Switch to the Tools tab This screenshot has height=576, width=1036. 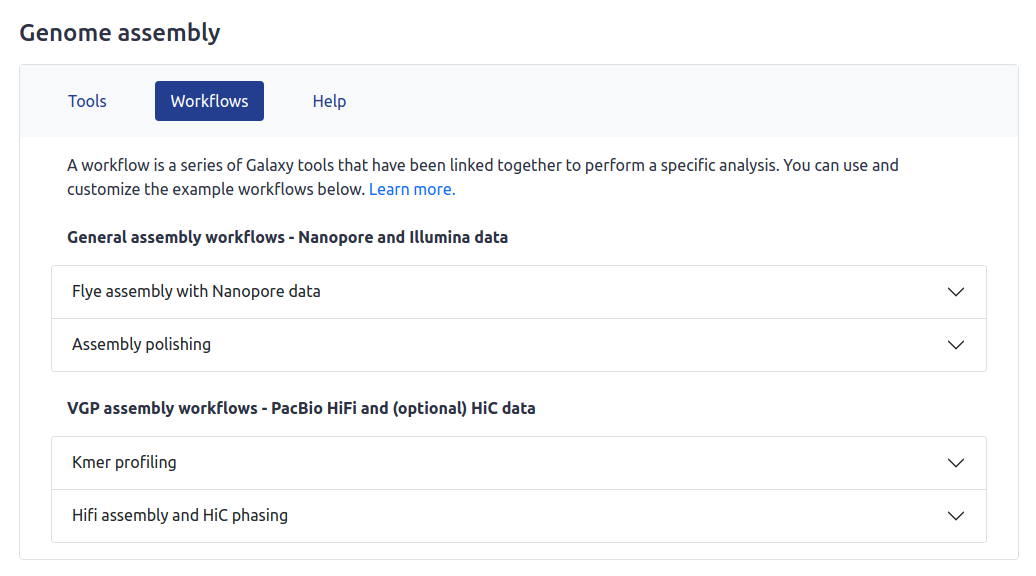[x=87, y=101]
